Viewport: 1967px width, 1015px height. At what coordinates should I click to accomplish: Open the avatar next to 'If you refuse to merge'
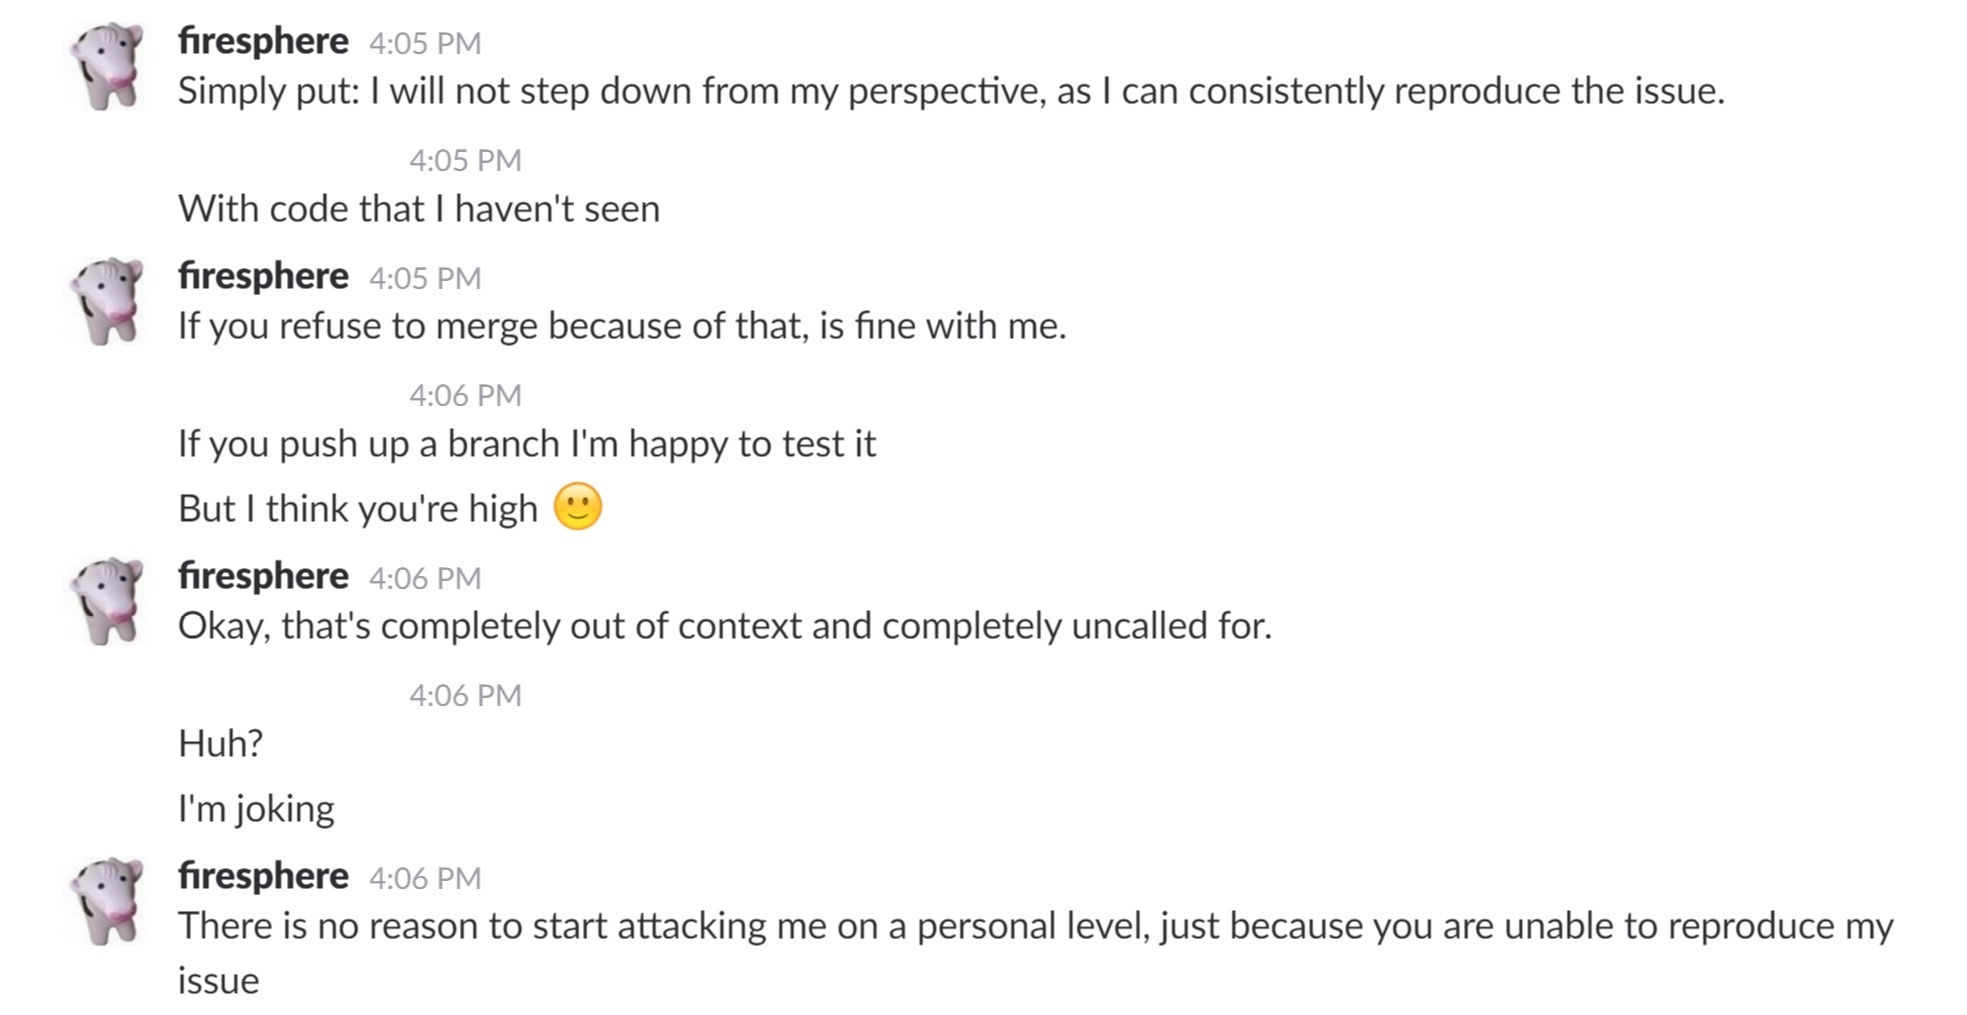coord(108,301)
